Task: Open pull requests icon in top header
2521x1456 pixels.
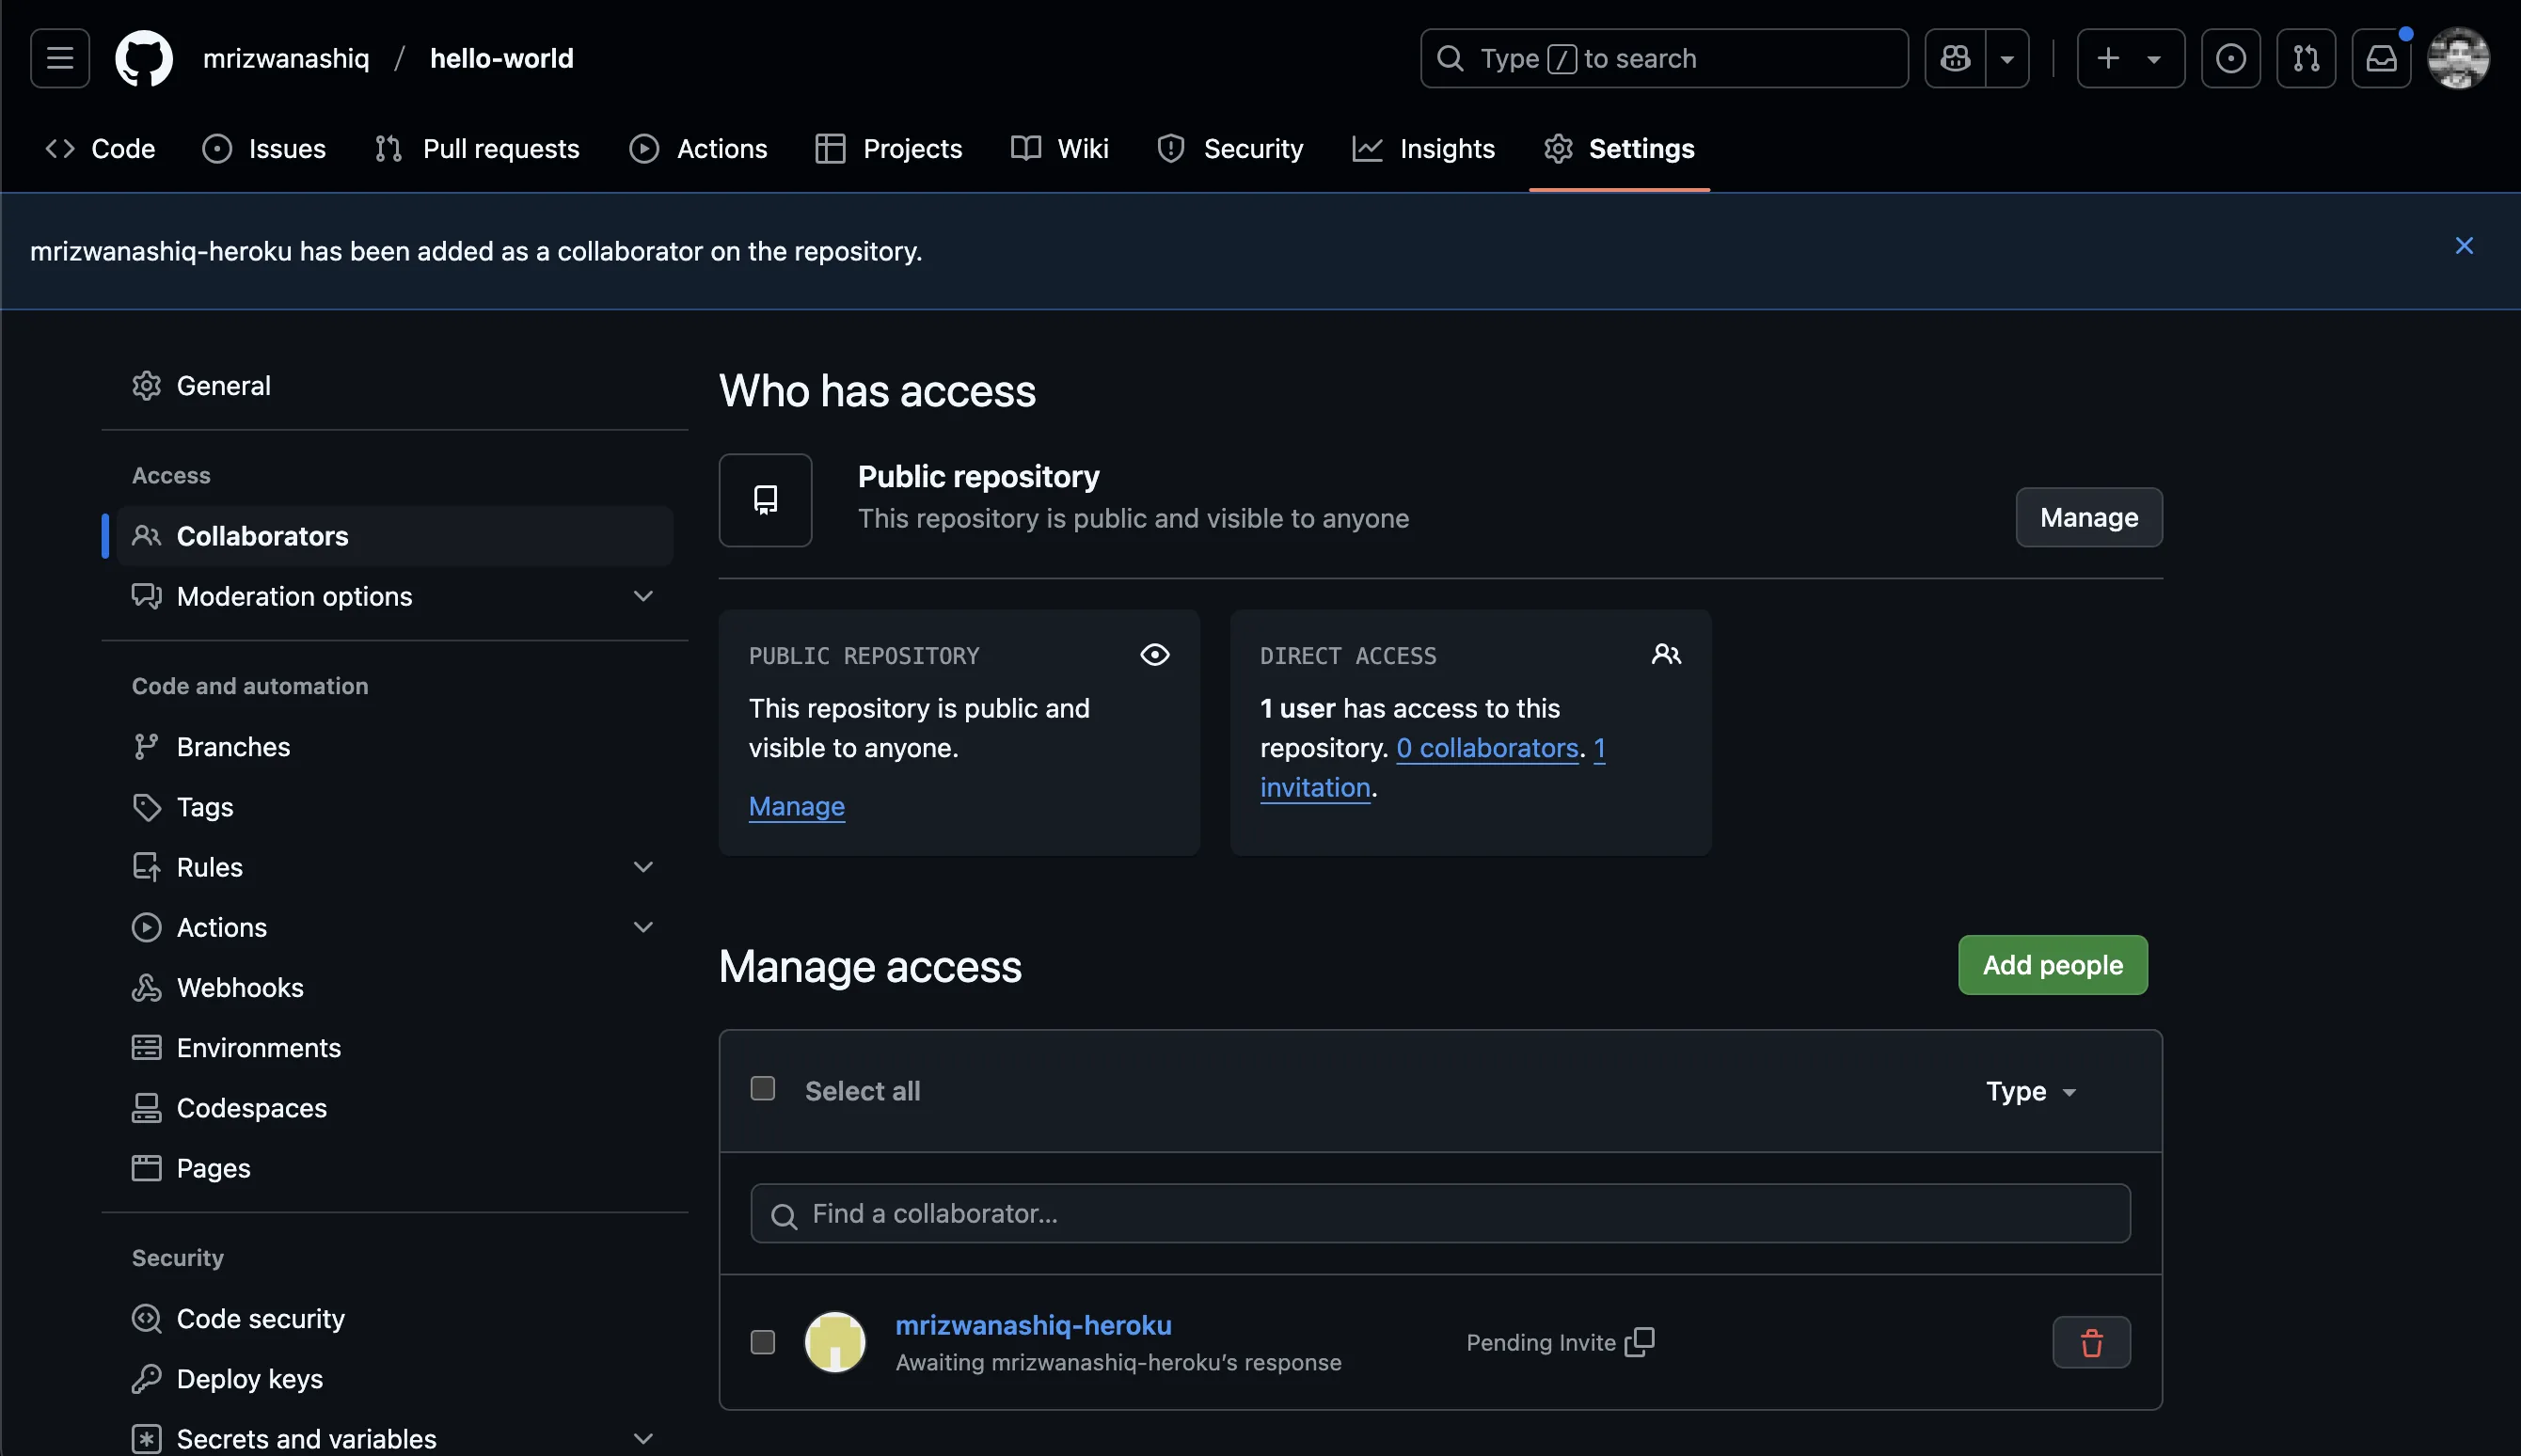Action: [2306, 58]
